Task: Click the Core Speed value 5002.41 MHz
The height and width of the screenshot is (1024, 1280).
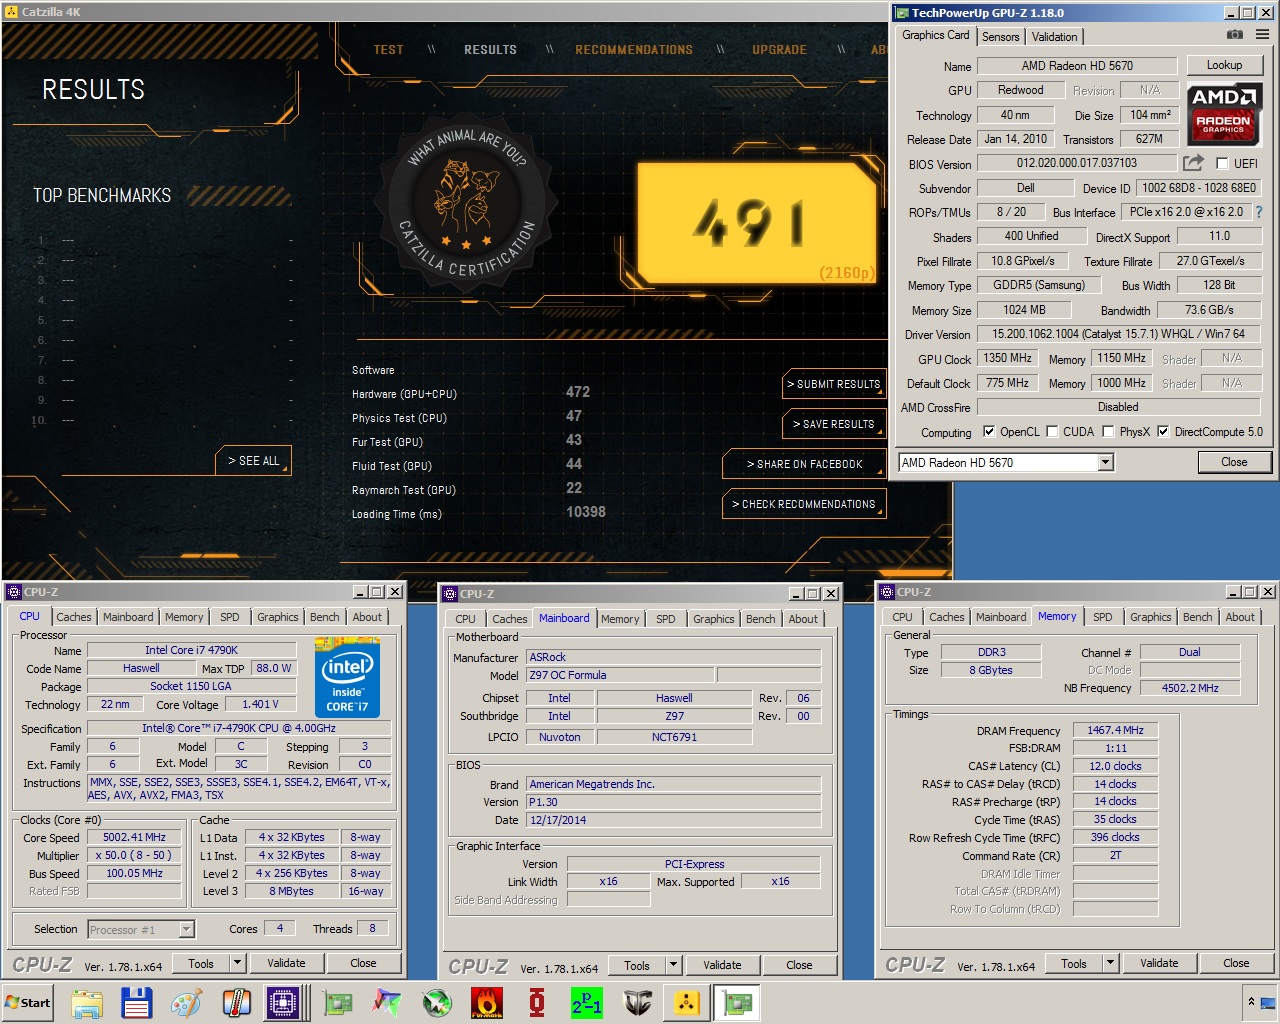Action: (x=134, y=837)
